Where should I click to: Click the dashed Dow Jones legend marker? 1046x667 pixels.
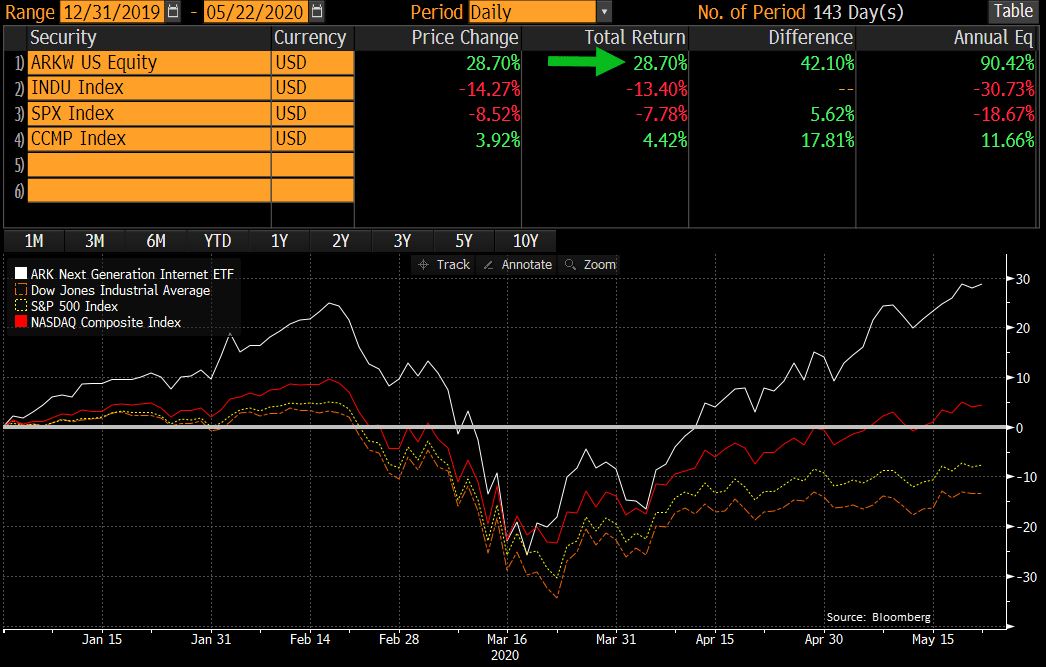pyautogui.click(x=20, y=290)
